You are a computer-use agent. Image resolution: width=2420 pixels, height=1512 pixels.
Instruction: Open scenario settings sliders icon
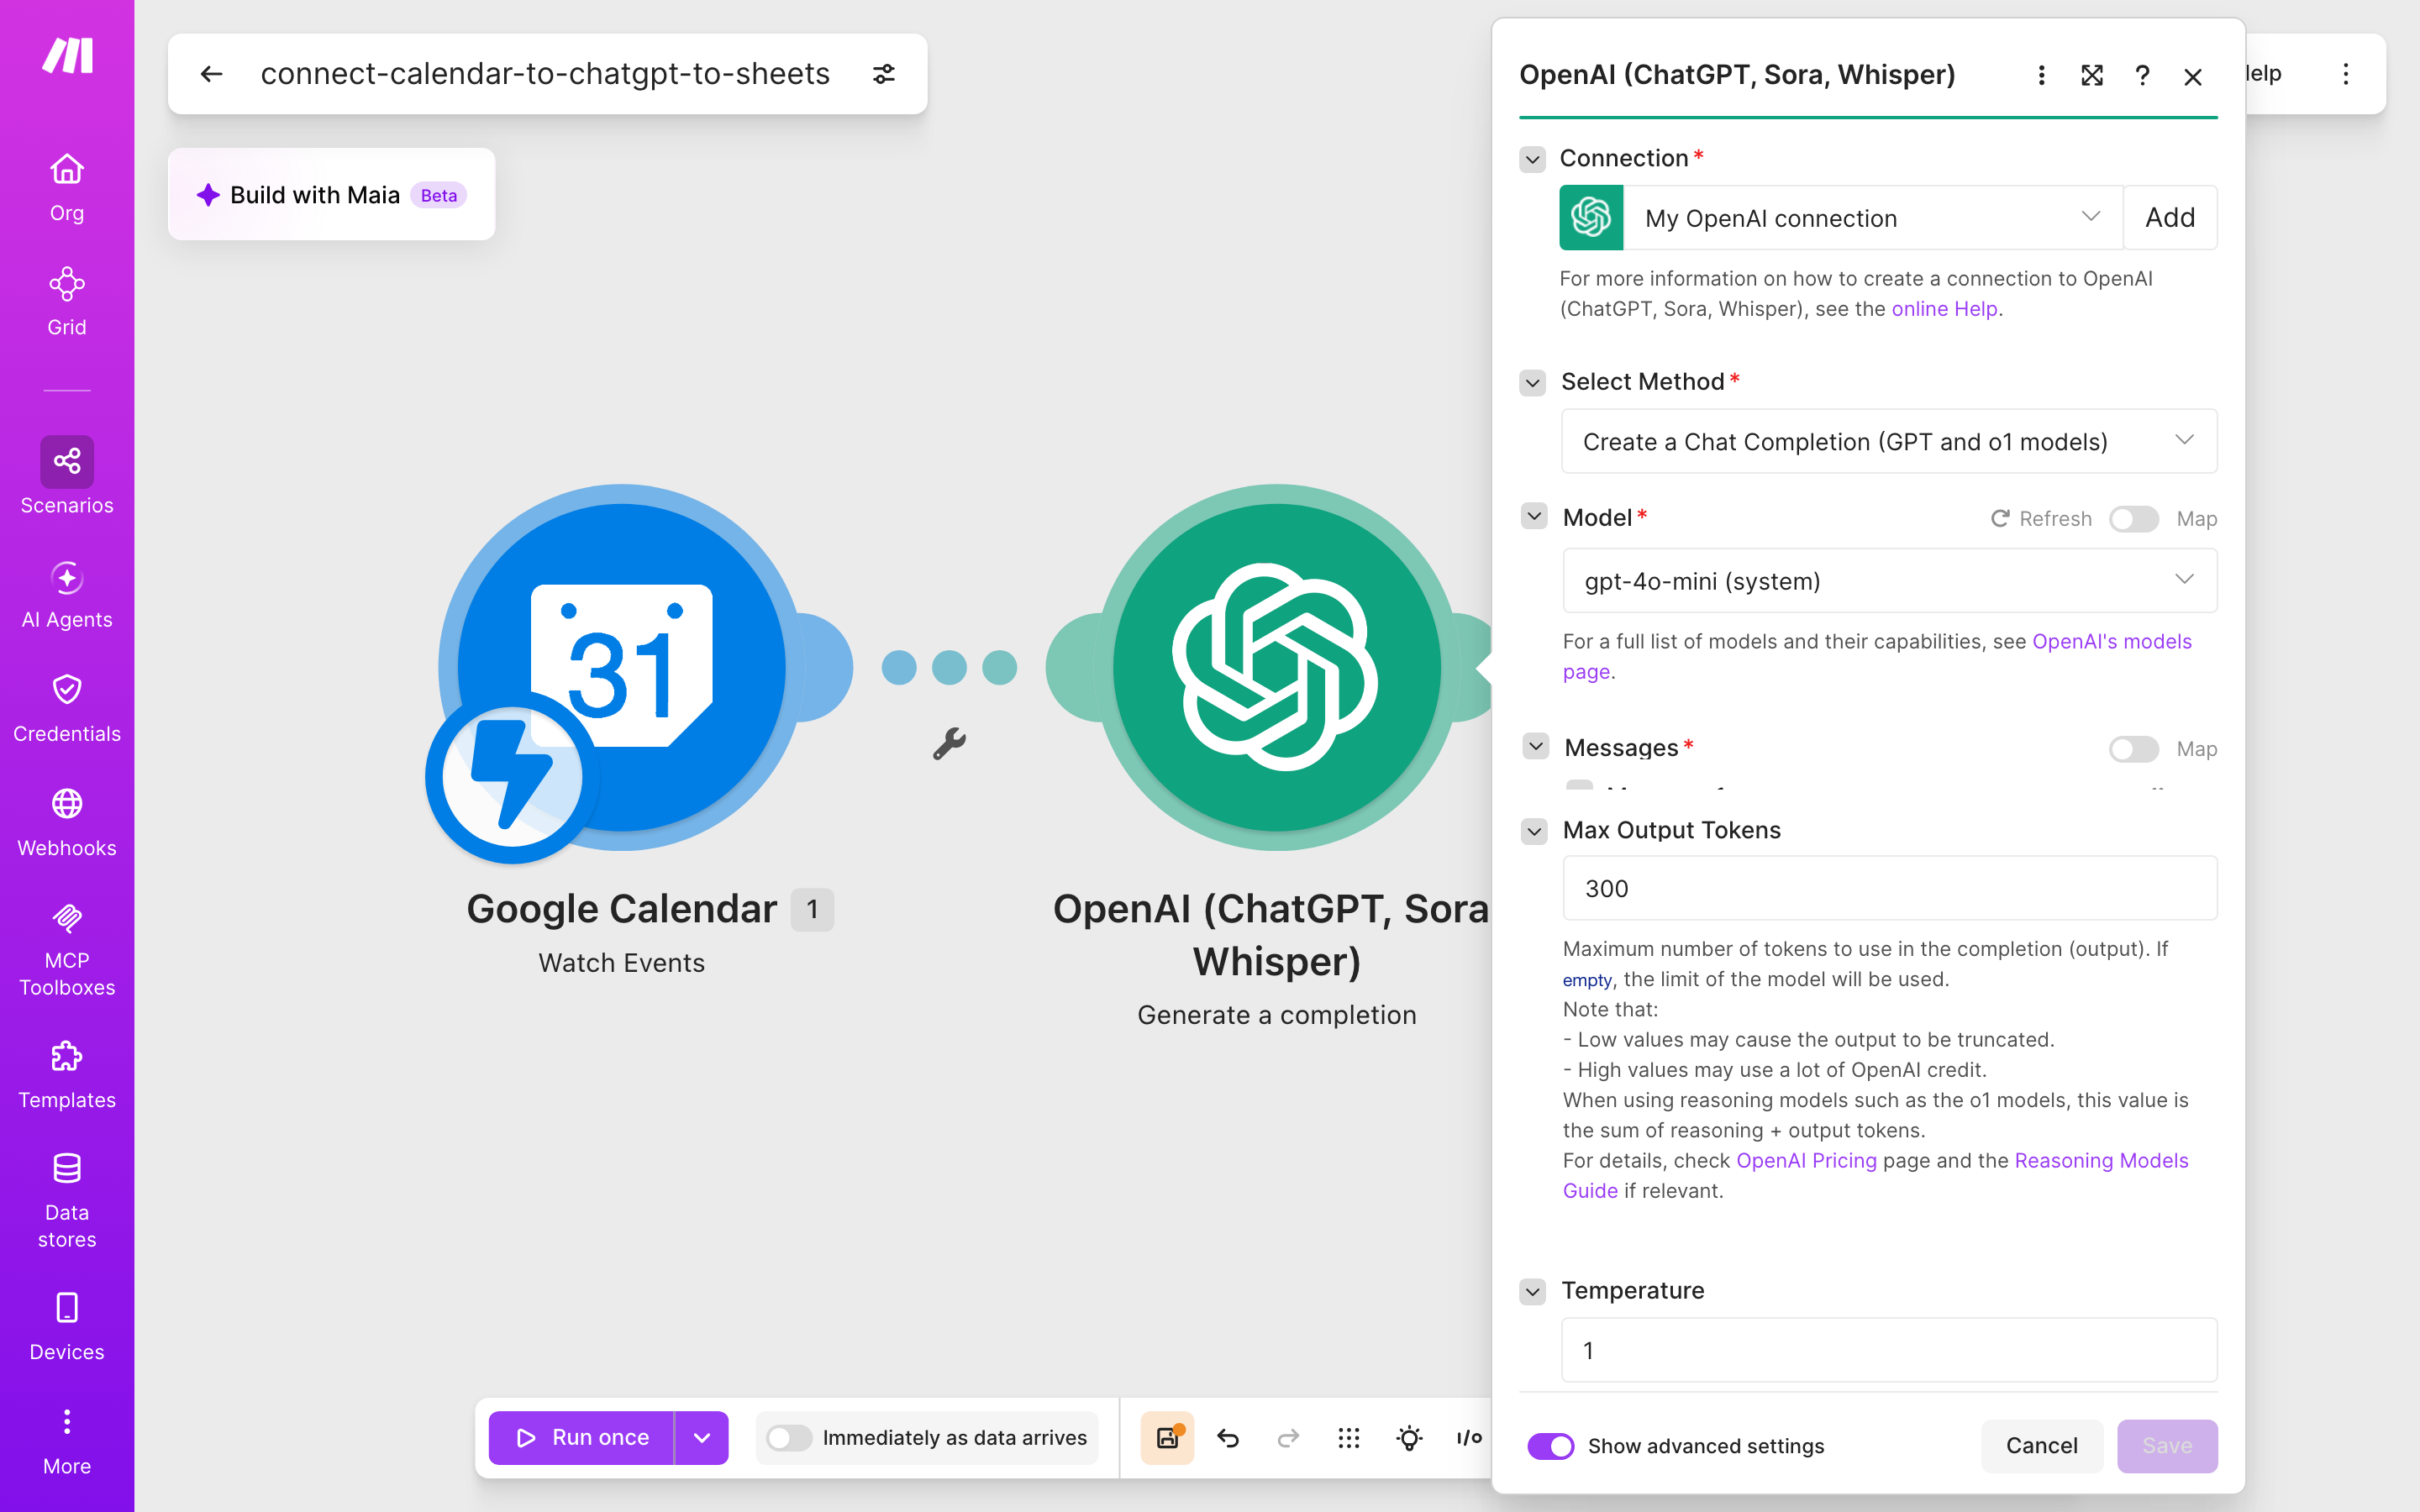884,74
